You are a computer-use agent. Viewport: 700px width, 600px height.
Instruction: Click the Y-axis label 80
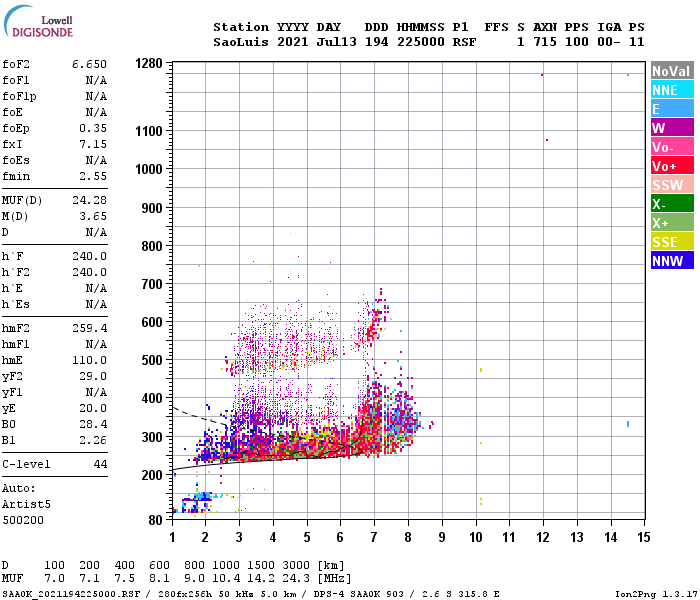[155, 520]
